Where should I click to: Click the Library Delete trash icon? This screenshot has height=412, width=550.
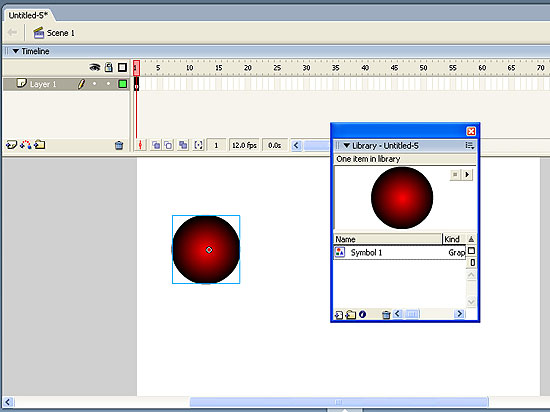click(386, 315)
